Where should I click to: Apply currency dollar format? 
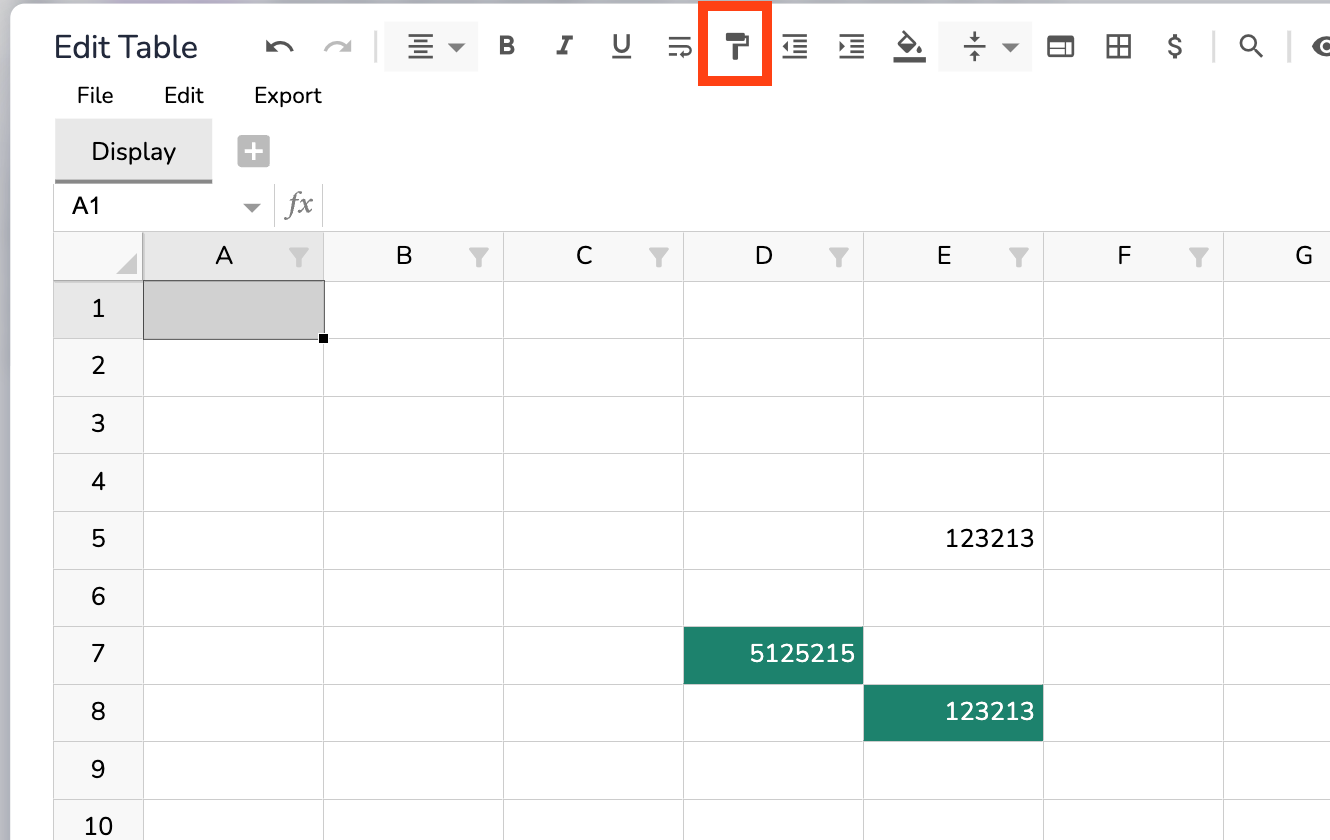1176,47
